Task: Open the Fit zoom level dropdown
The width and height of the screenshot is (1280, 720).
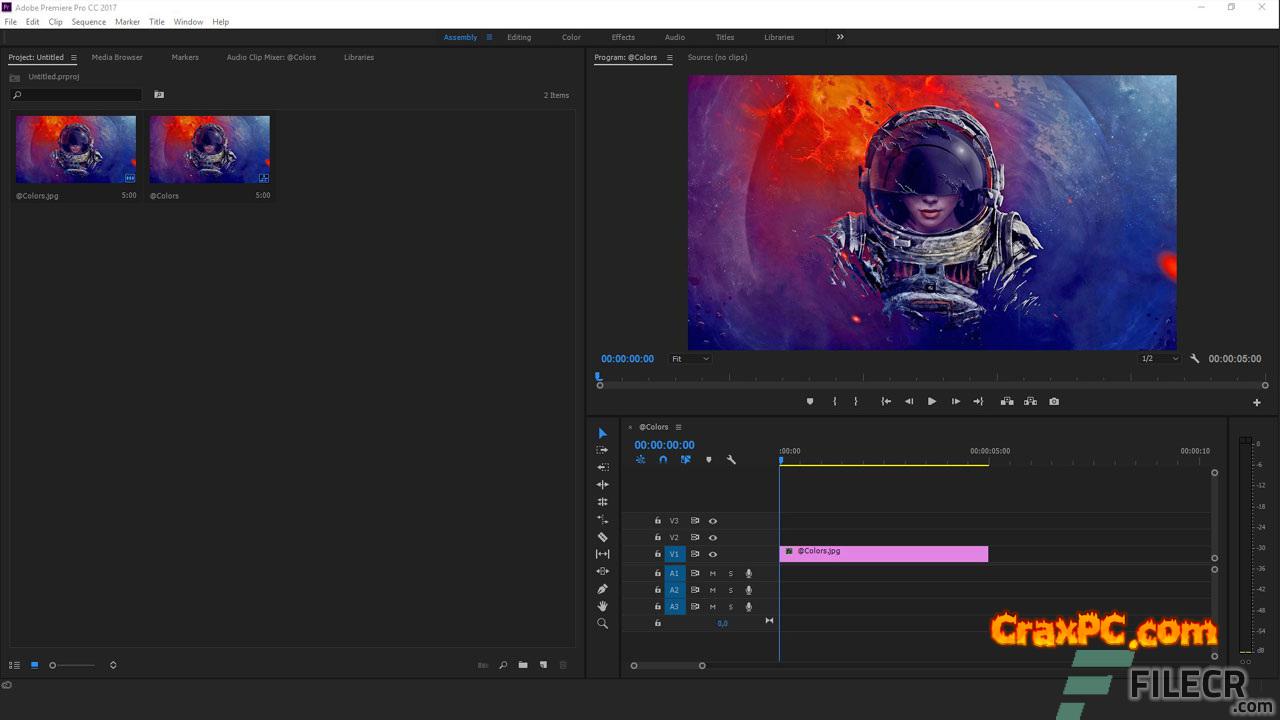Action: click(690, 359)
